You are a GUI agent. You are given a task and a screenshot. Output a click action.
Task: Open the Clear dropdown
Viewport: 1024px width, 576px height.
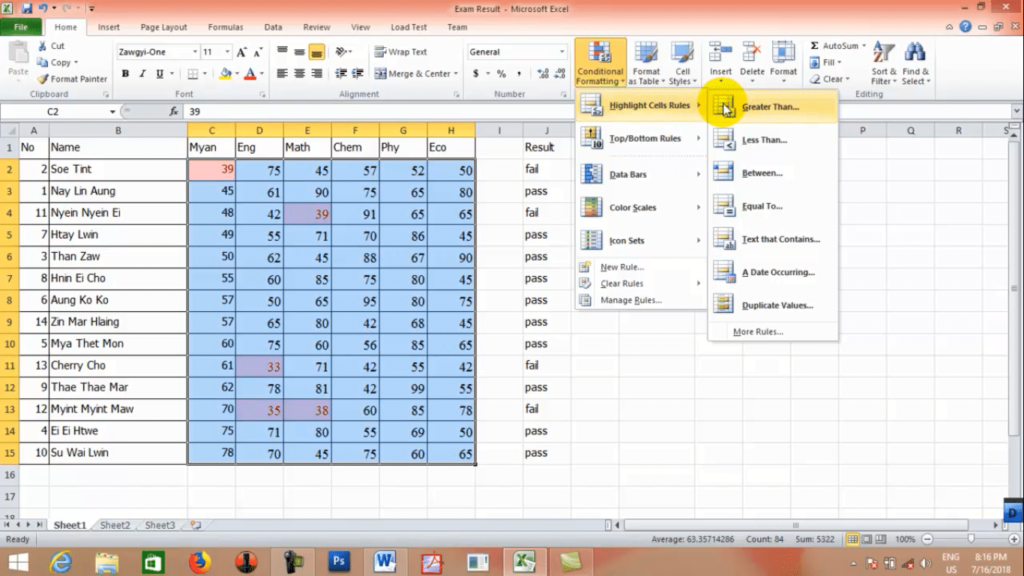(830, 79)
